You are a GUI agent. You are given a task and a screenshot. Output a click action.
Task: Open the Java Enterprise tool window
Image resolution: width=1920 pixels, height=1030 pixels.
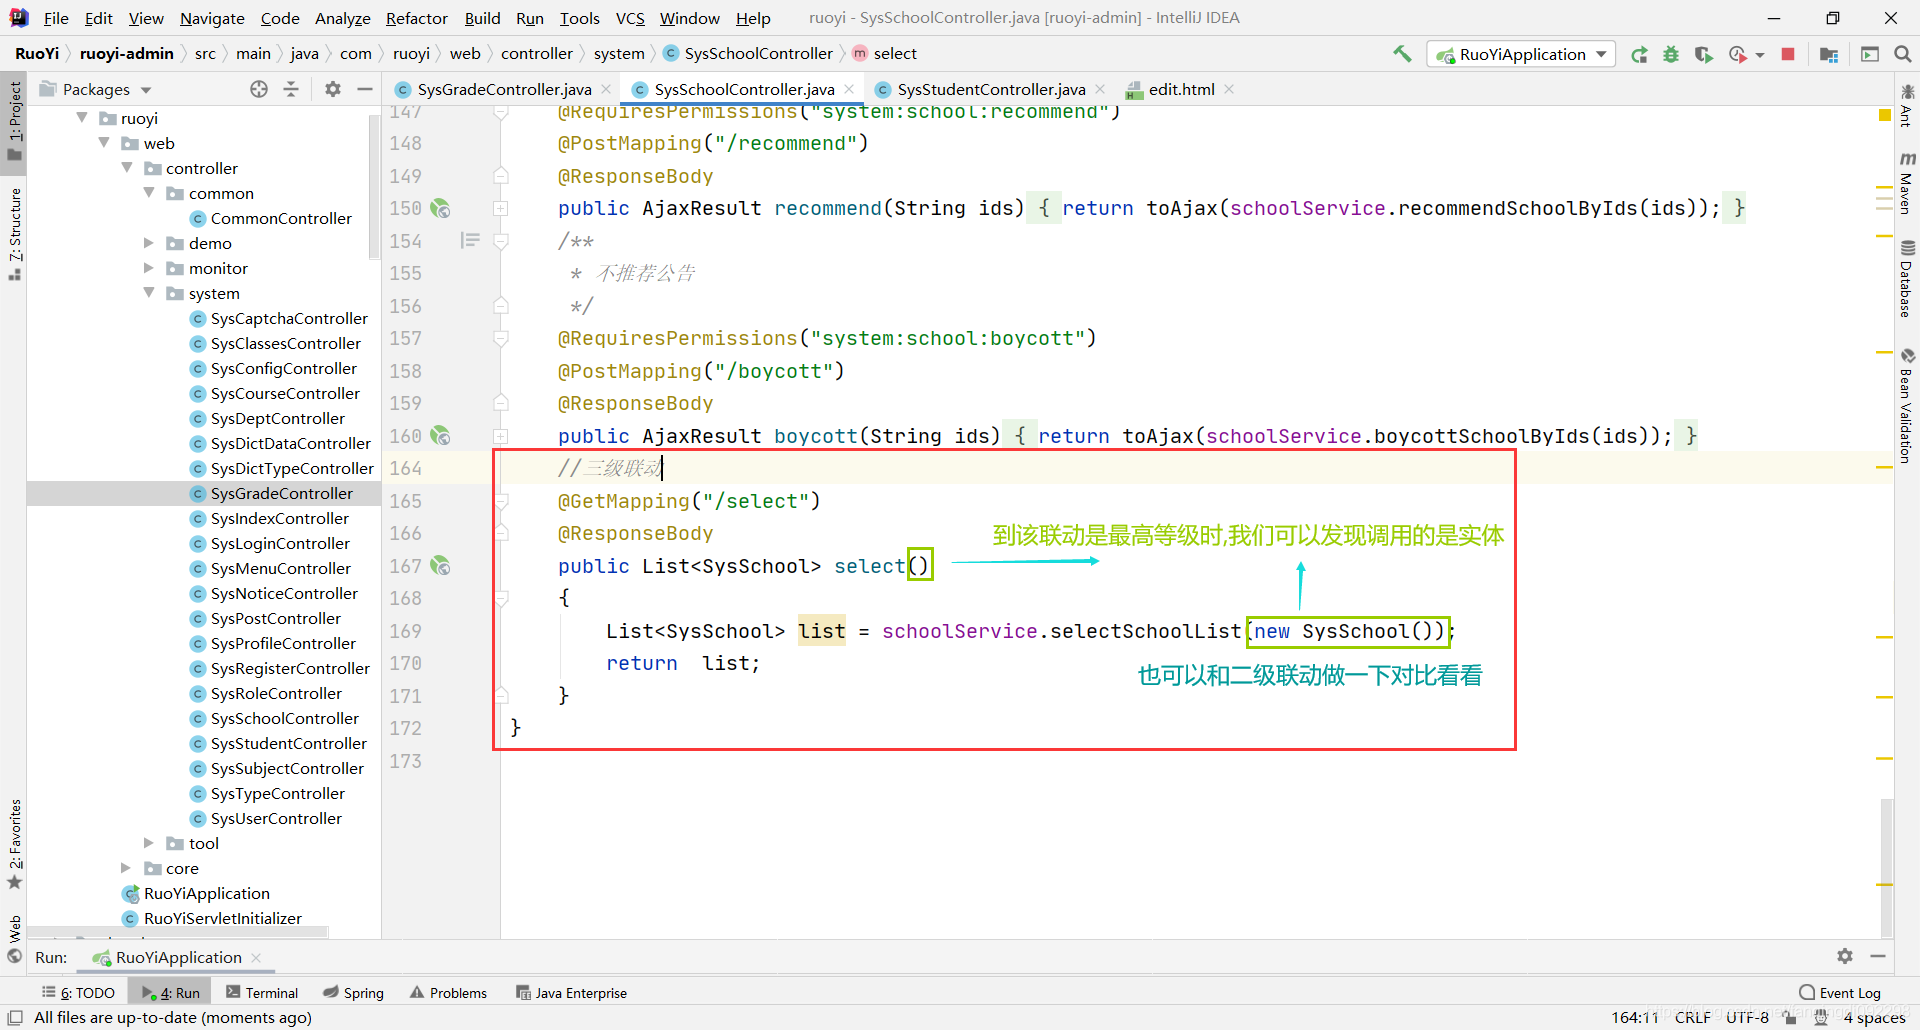click(571, 992)
